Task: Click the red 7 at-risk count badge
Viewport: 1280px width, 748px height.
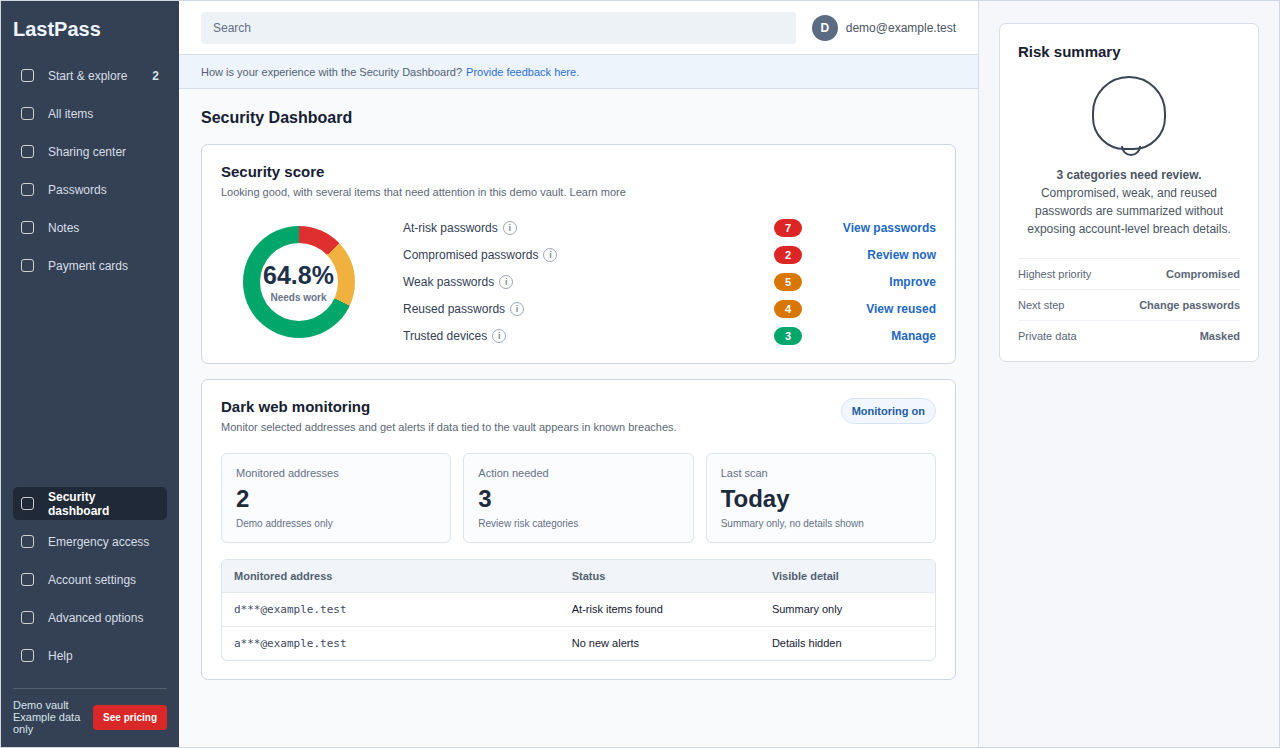Action: pyautogui.click(x=788, y=228)
